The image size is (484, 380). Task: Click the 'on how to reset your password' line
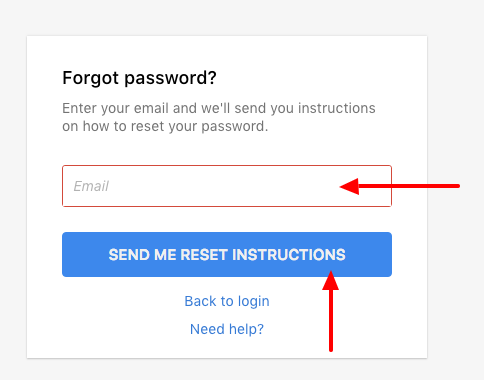point(165,127)
